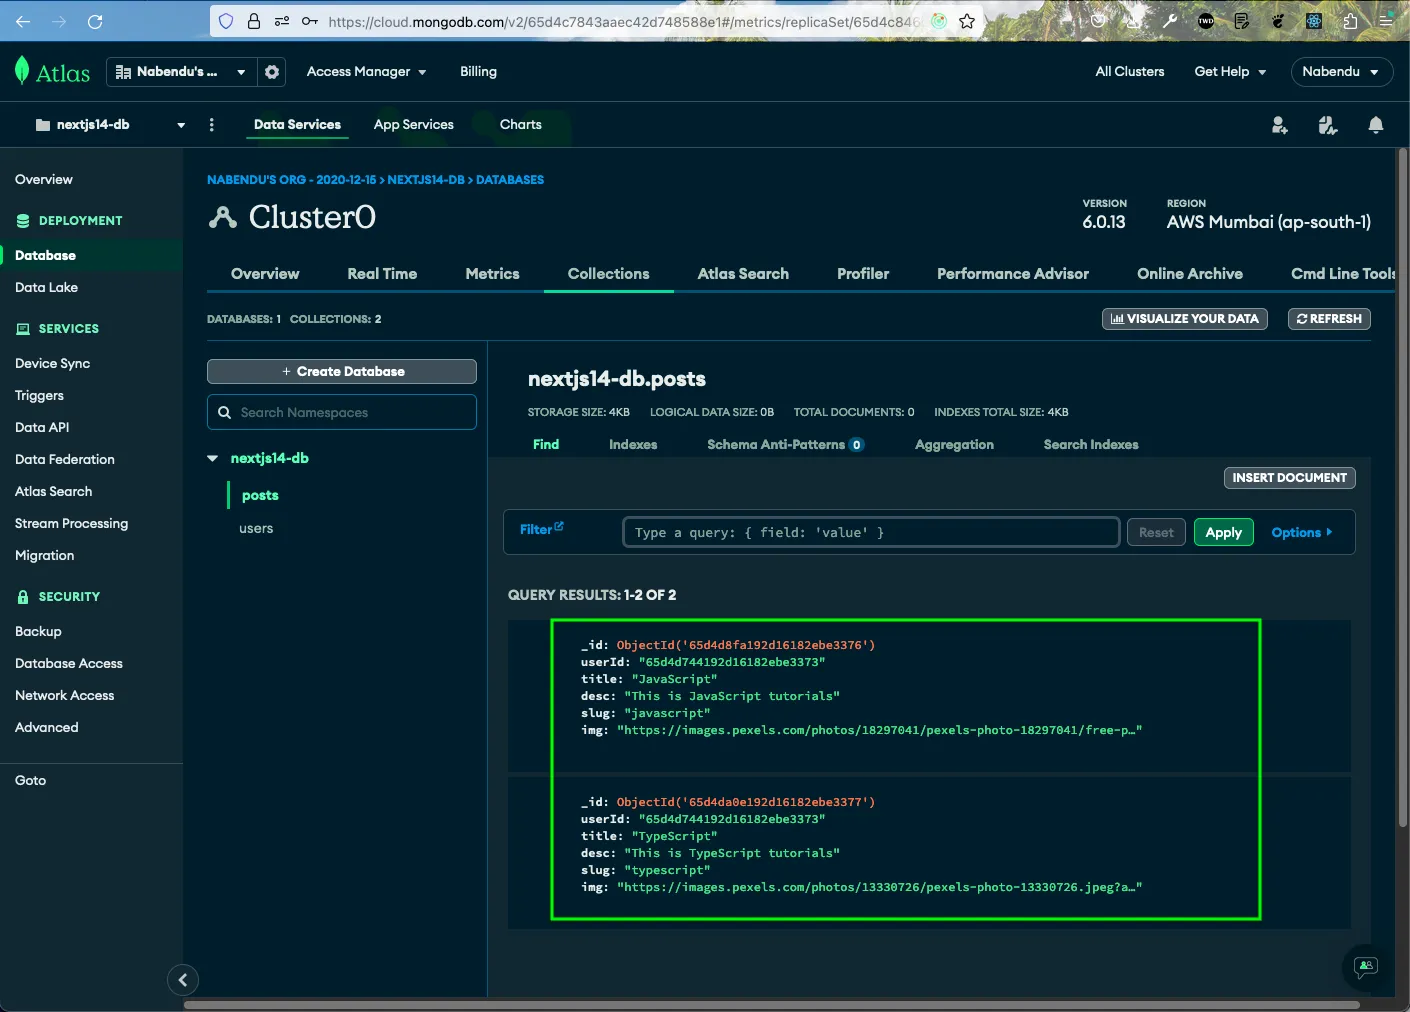This screenshot has width=1410, height=1012.
Task: Apply the query filter
Action: click(1223, 533)
